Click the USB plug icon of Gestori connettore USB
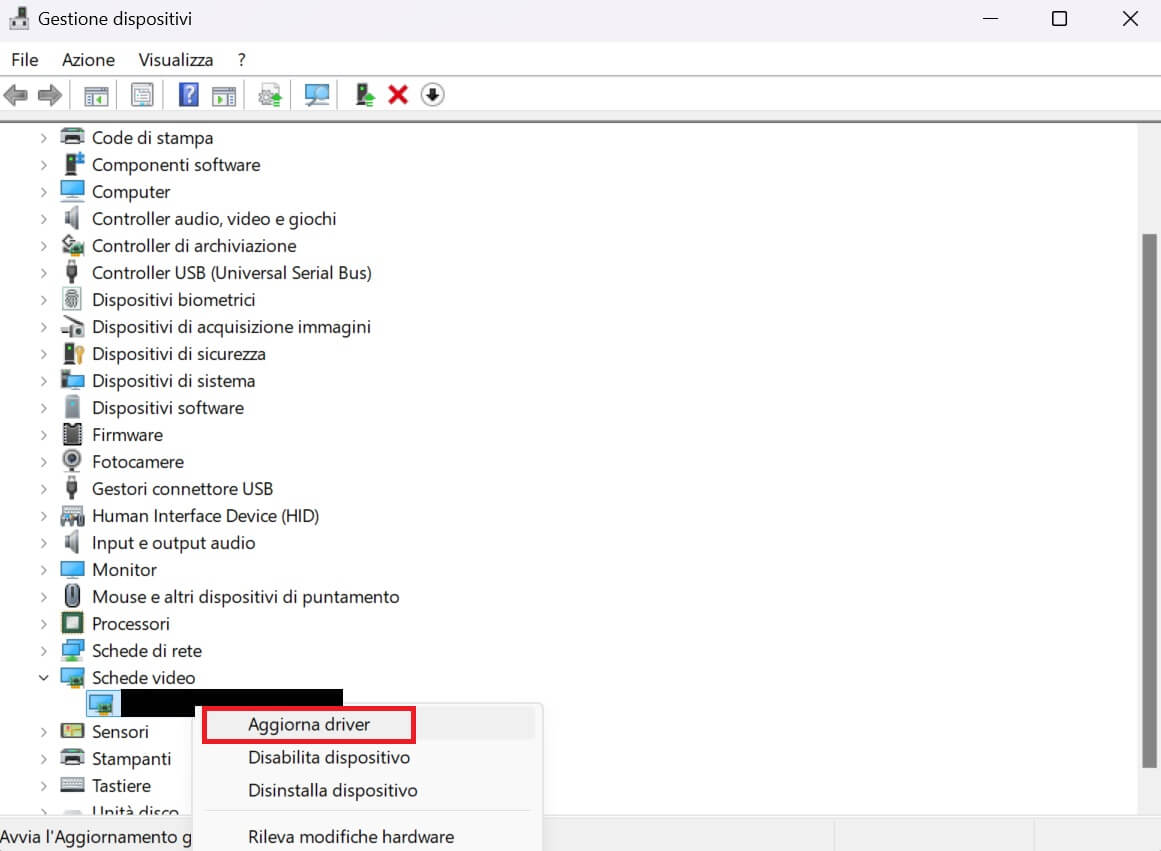This screenshot has width=1161, height=851. pyautogui.click(x=72, y=487)
